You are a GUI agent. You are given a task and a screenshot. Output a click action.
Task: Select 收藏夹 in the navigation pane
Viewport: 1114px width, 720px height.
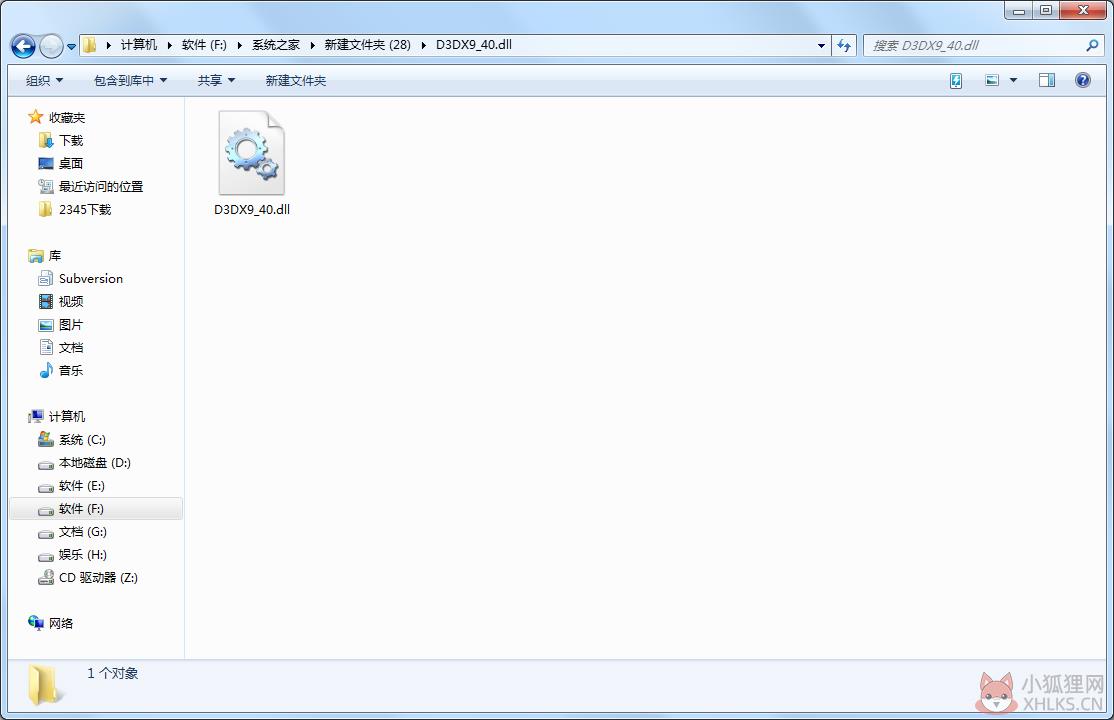coord(67,117)
